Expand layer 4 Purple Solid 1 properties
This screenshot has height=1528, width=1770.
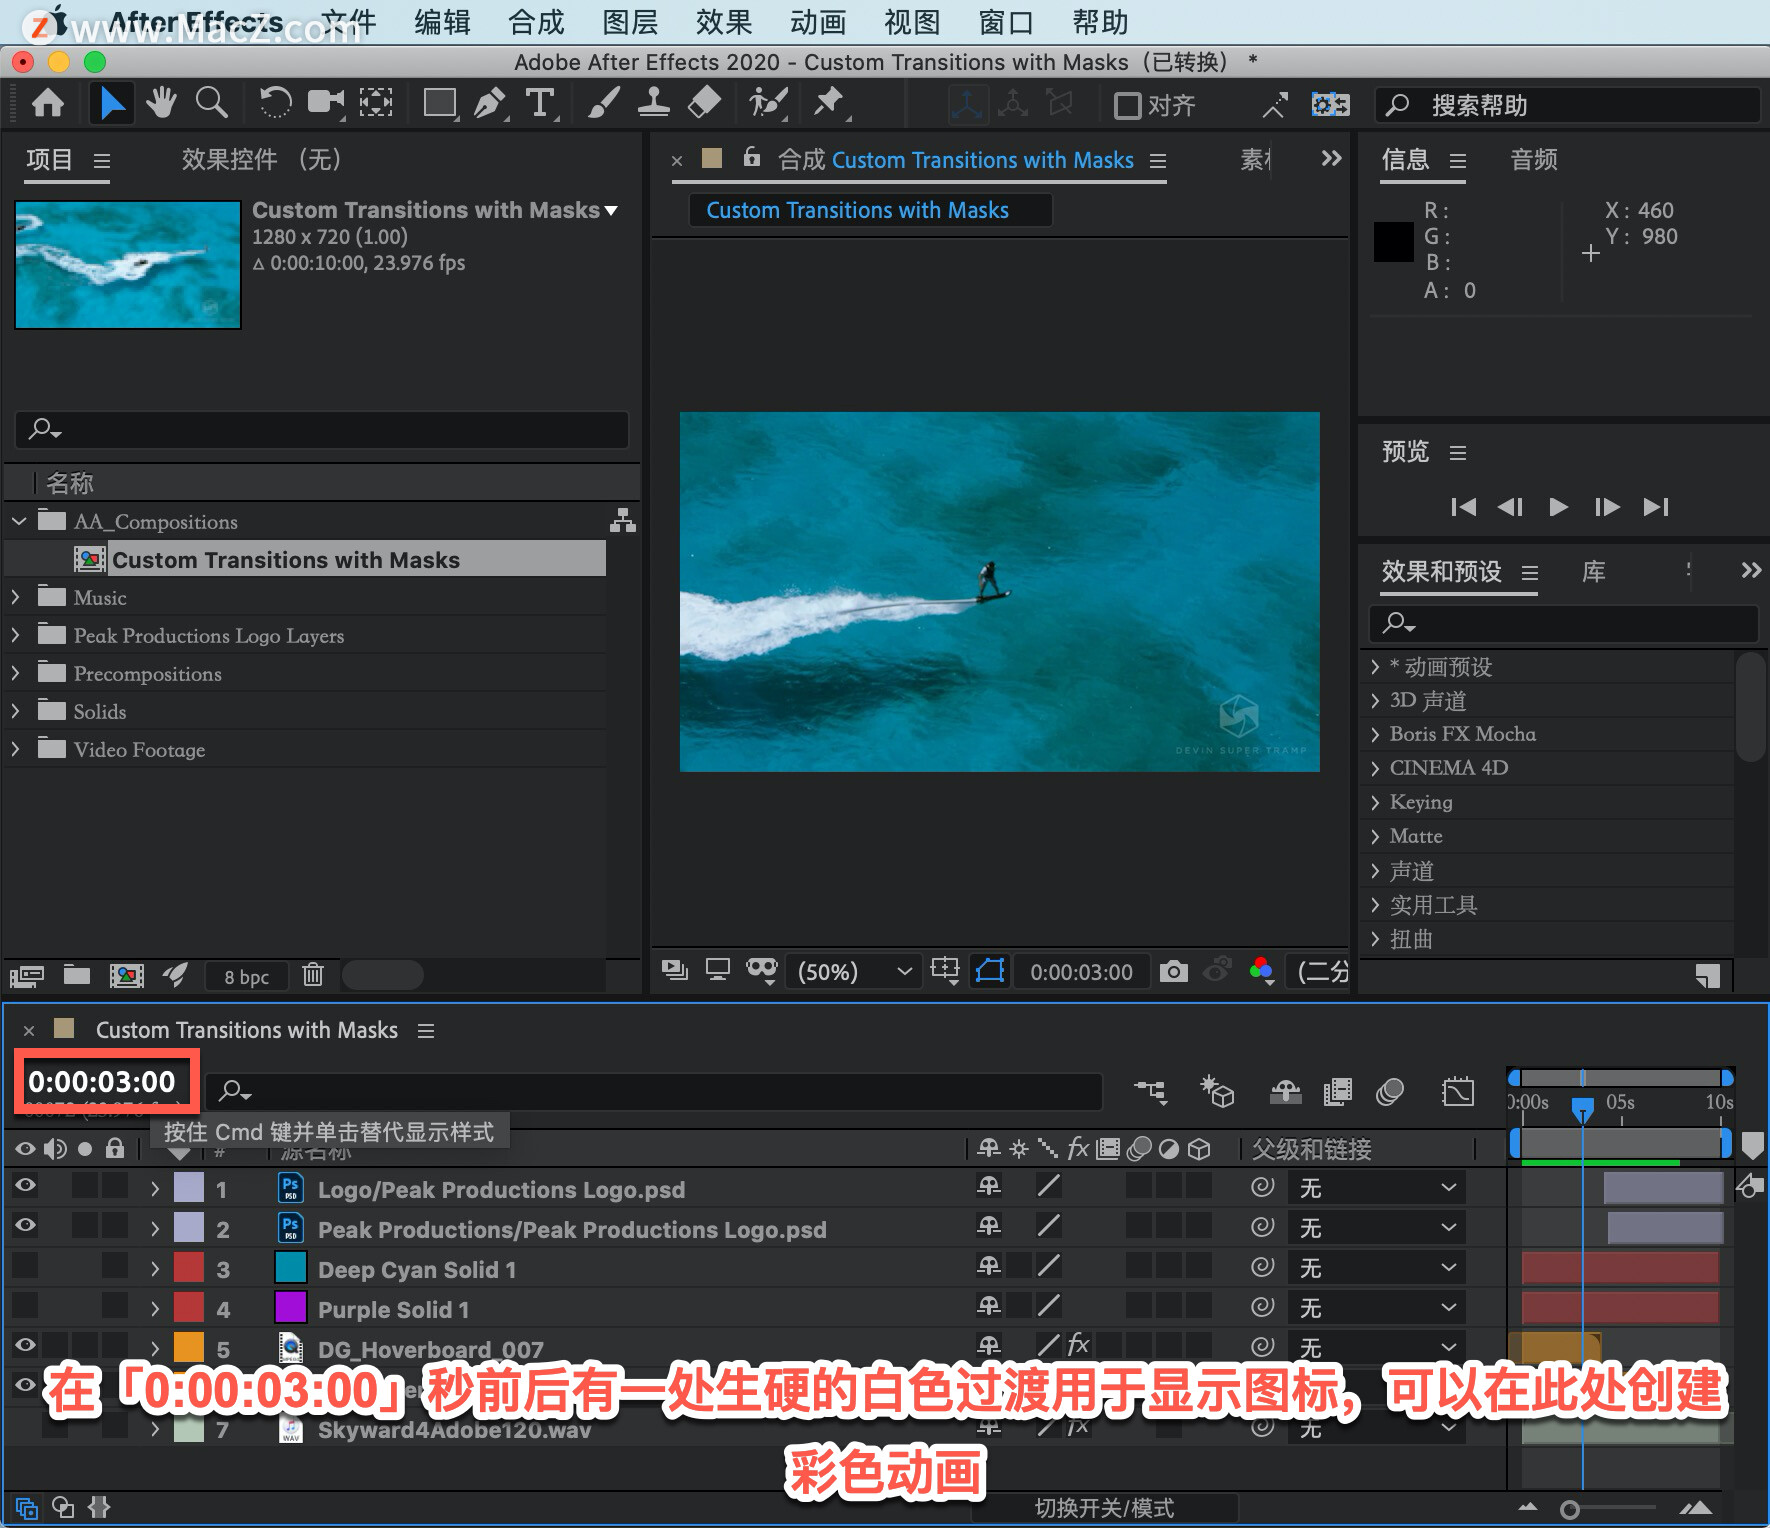point(155,1308)
